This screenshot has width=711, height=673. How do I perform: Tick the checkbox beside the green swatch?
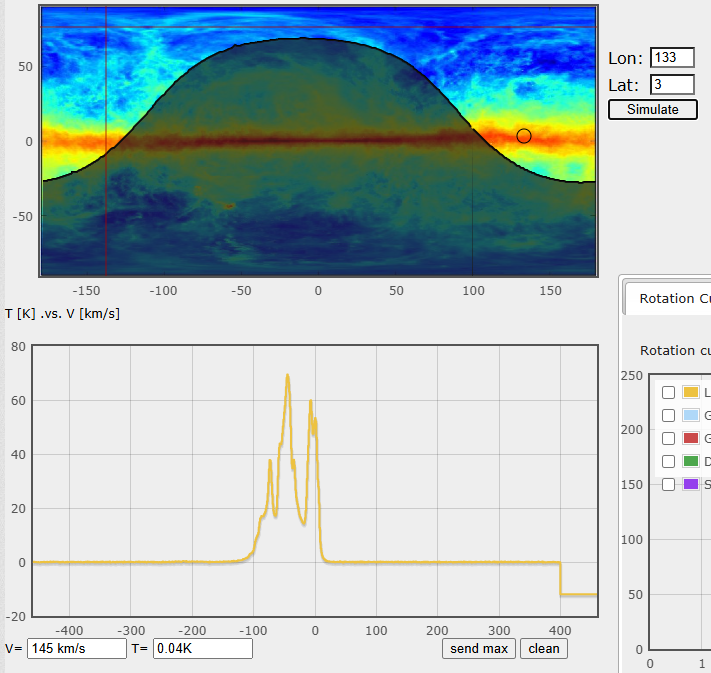coord(668,461)
